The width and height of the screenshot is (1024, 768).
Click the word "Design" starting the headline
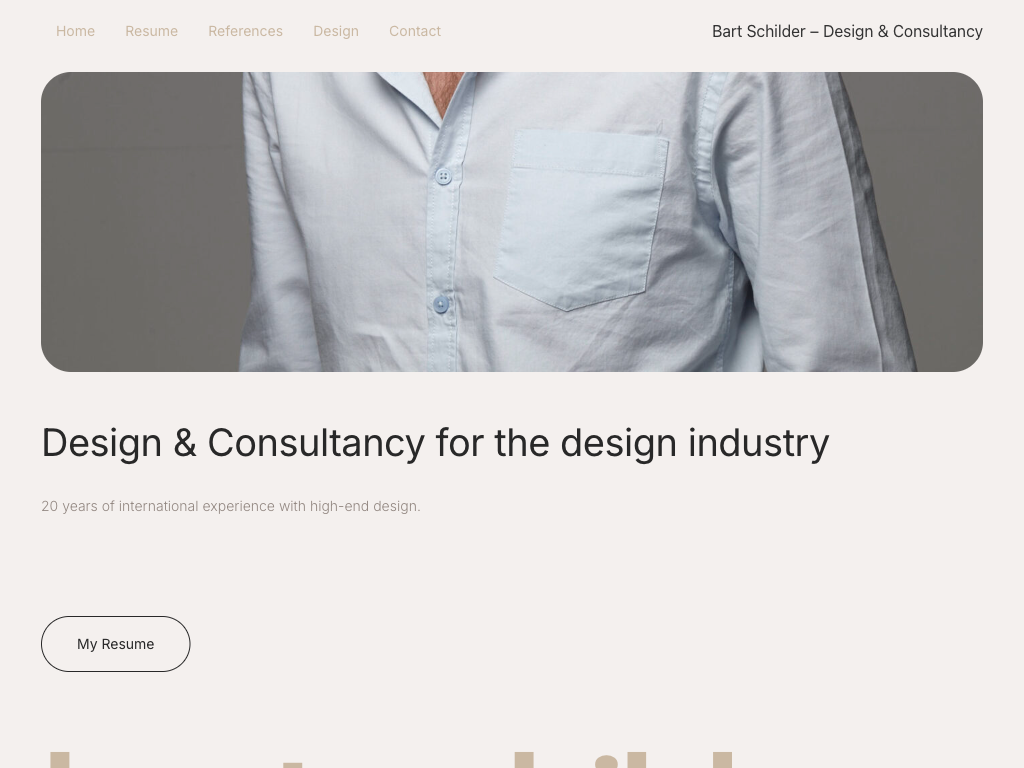point(101,443)
